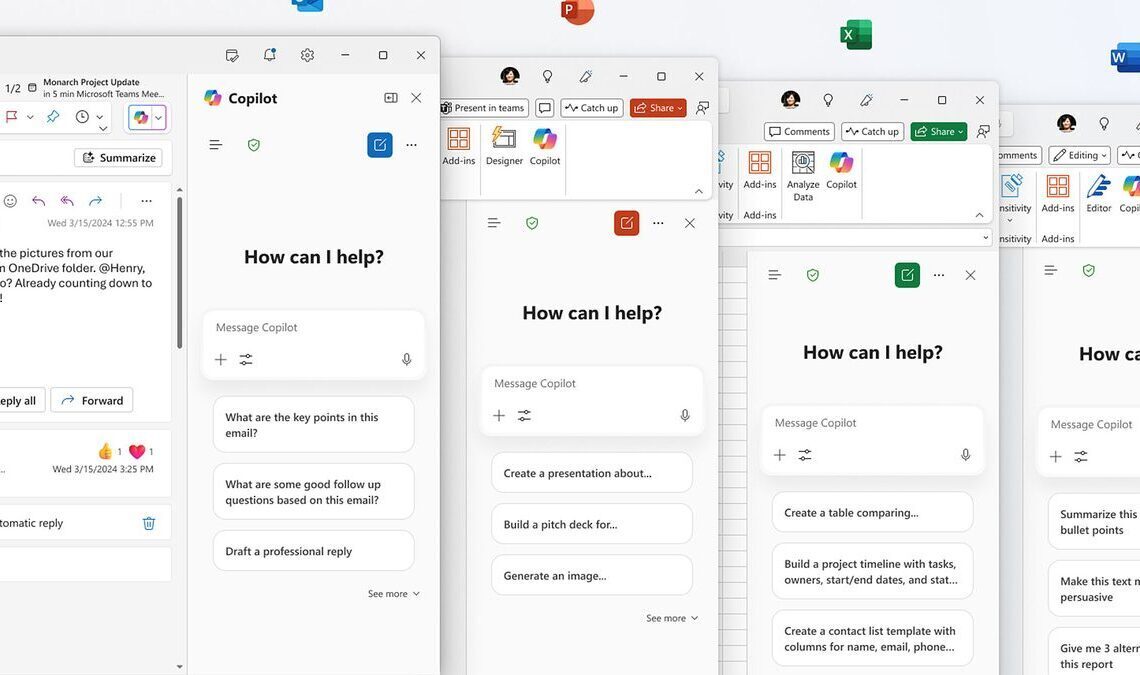Open tuning sliders icon in Outlook Copilot
The width and height of the screenshot is (1140, 675).
point(246,359)
